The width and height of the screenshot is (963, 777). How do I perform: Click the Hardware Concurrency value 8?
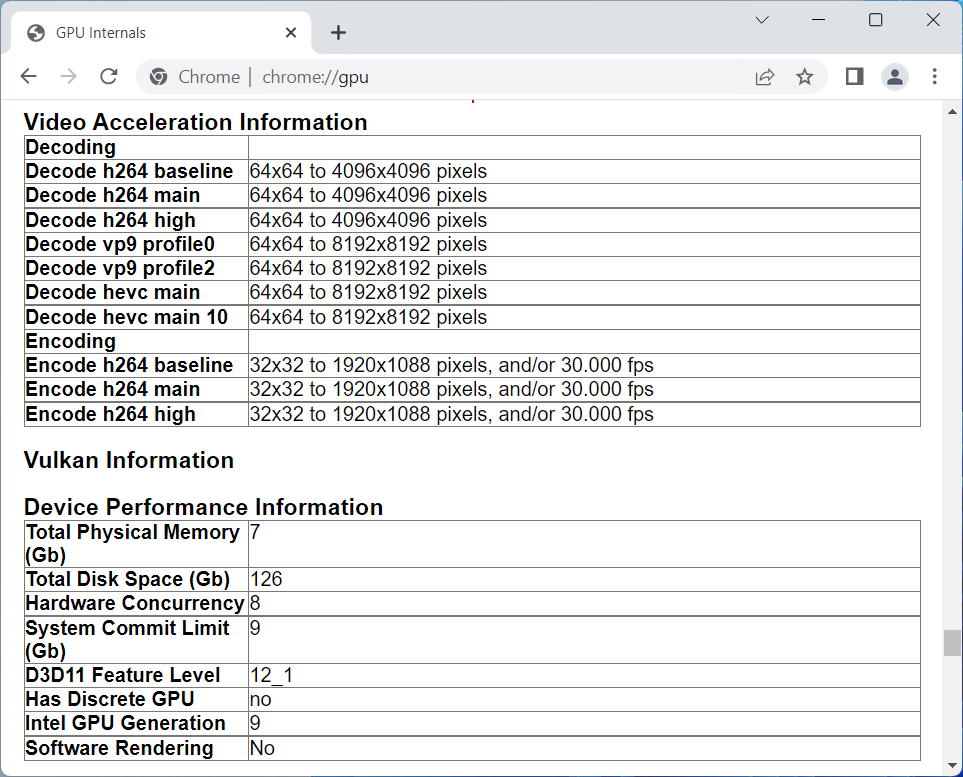click(255, 604)
